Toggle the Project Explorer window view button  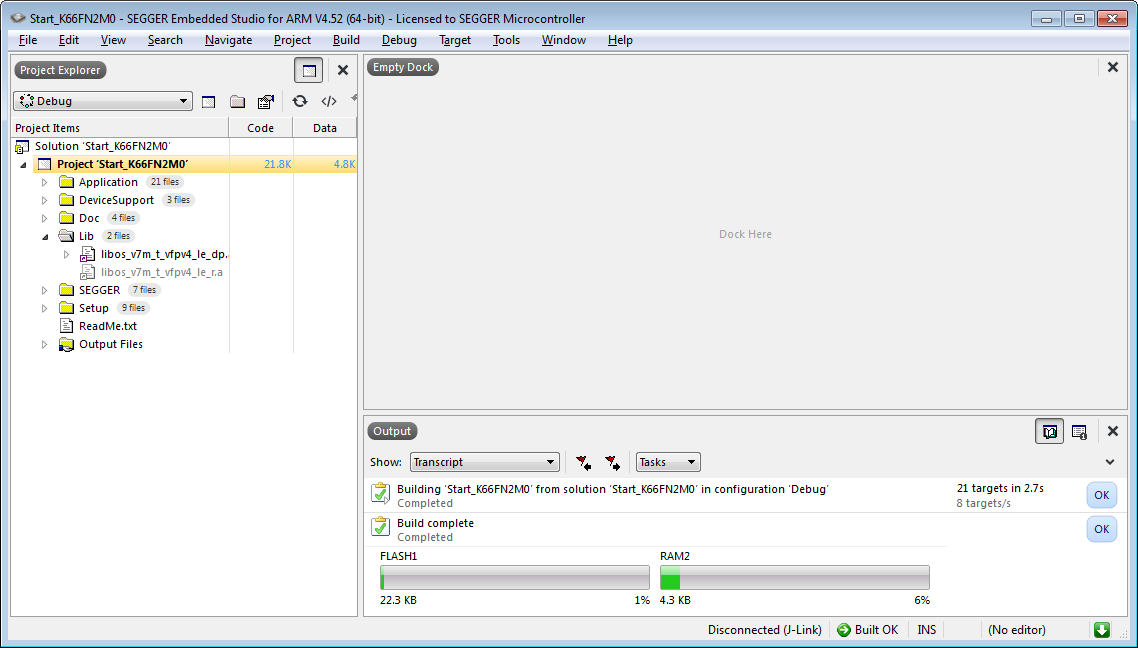coord(309,70)
